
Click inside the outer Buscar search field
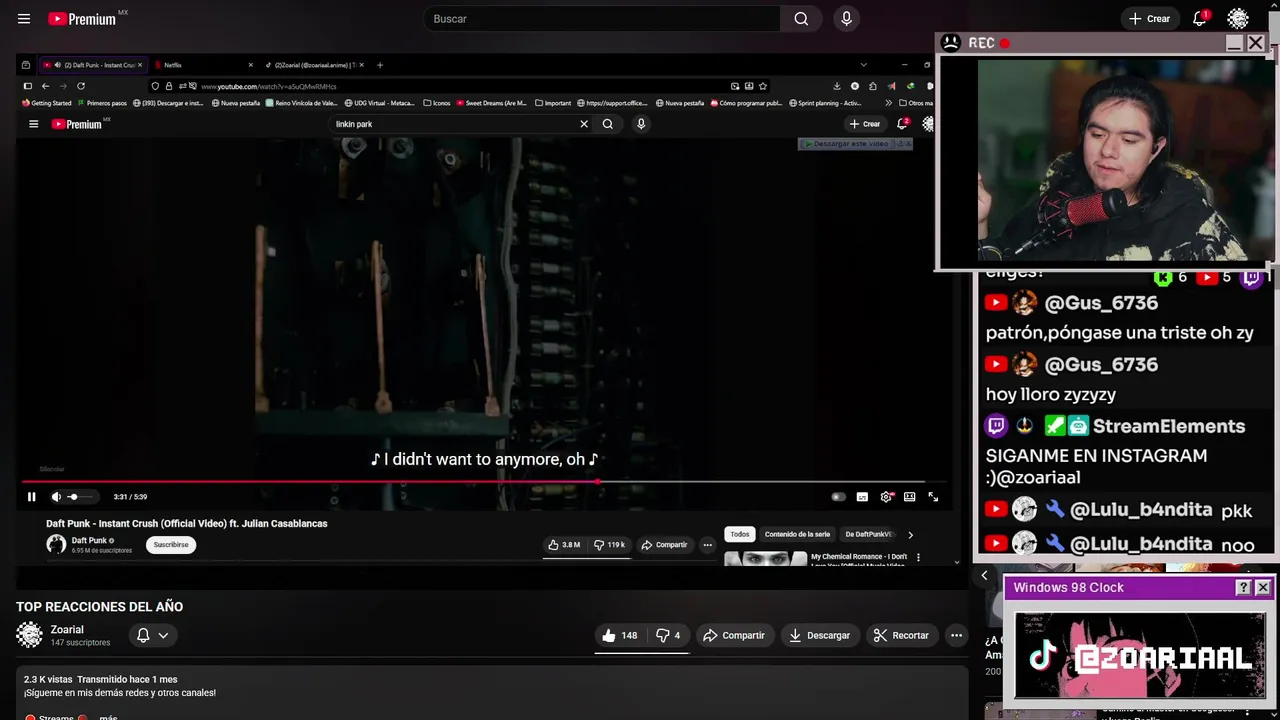(x=604, y=19)
